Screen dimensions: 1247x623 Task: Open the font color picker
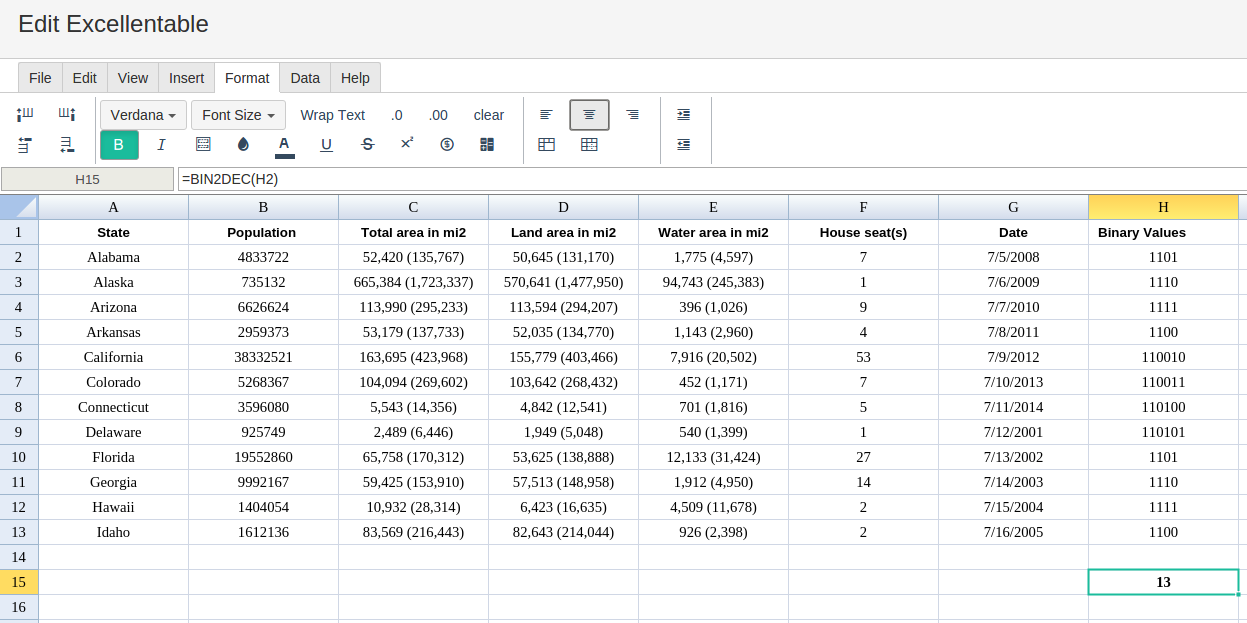pyautogui.click(x=285, y=145)
